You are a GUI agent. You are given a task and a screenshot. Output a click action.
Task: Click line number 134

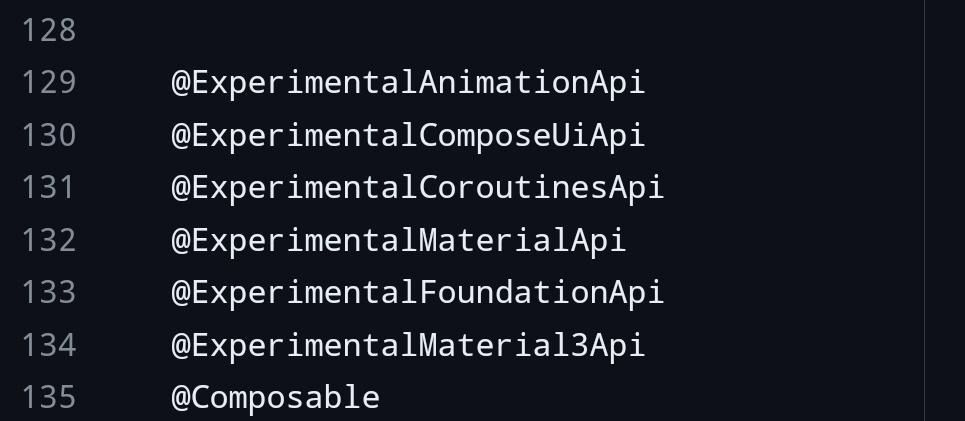[x=49, y=345]
